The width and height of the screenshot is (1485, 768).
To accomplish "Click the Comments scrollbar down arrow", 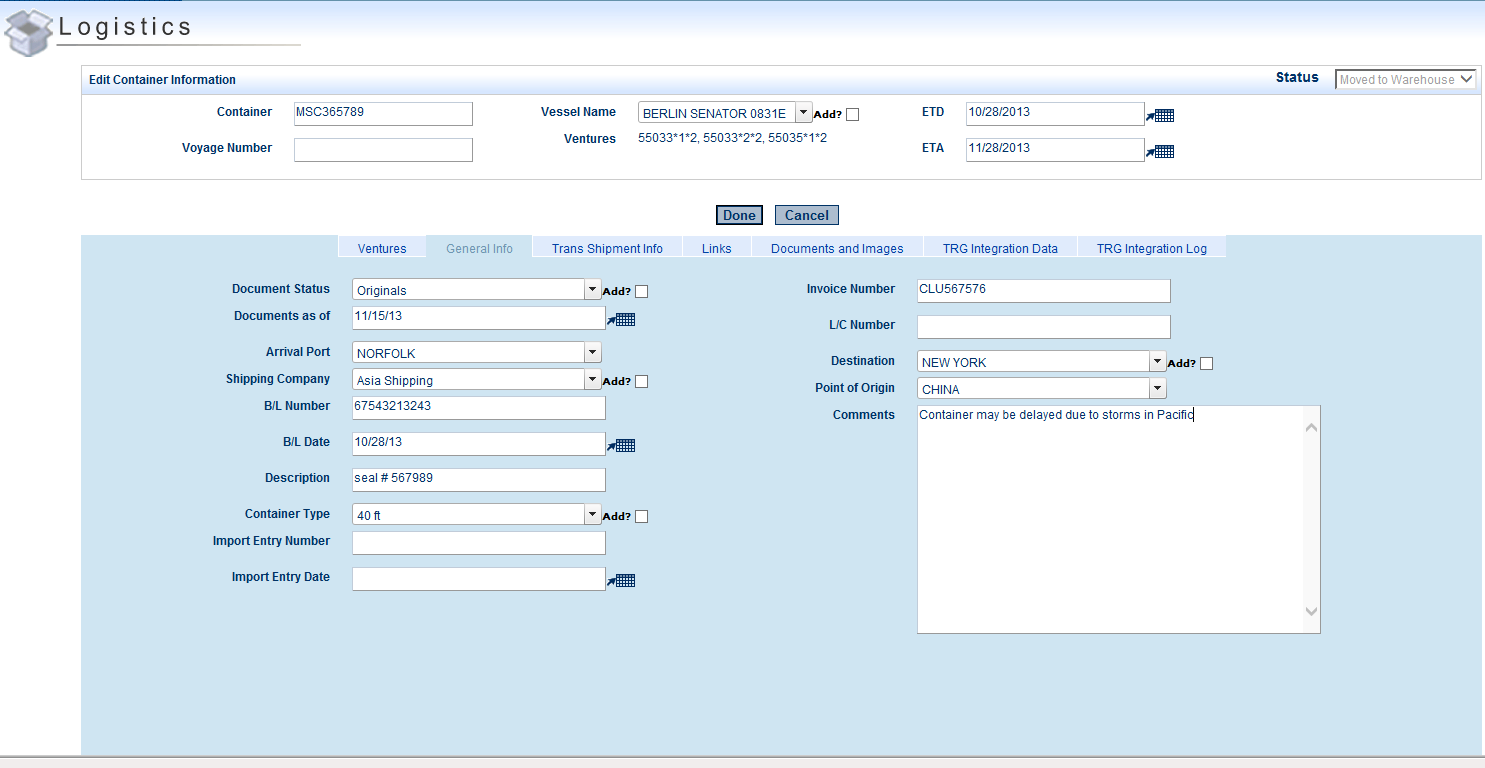I will 1312,611.
